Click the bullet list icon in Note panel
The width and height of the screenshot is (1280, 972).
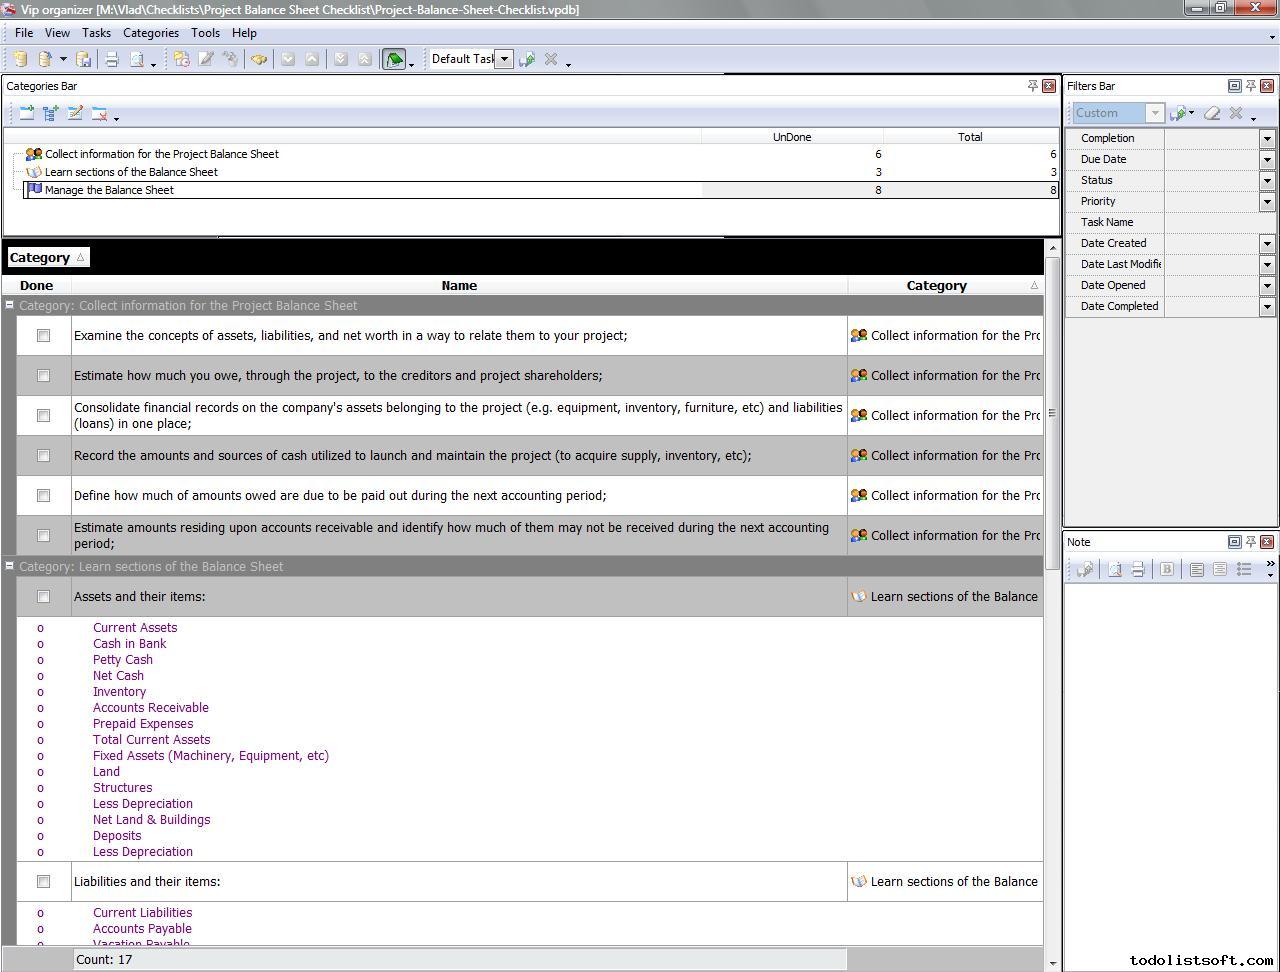click(x=1244, y=569)
